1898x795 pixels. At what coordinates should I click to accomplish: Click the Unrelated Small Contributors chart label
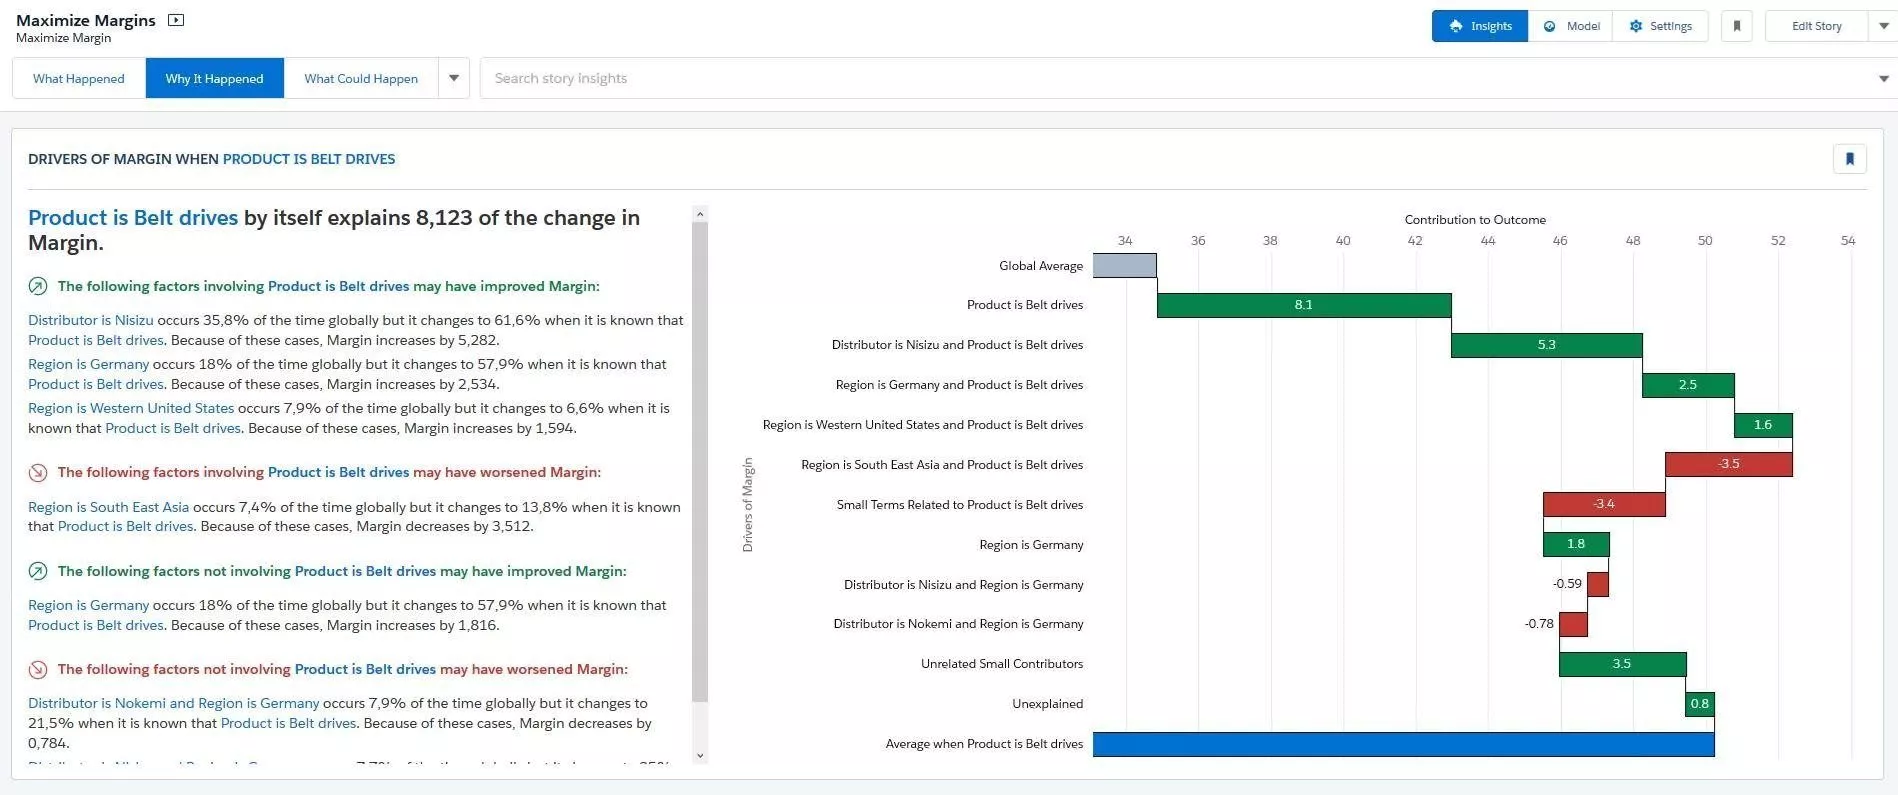tap(1002, 664)
